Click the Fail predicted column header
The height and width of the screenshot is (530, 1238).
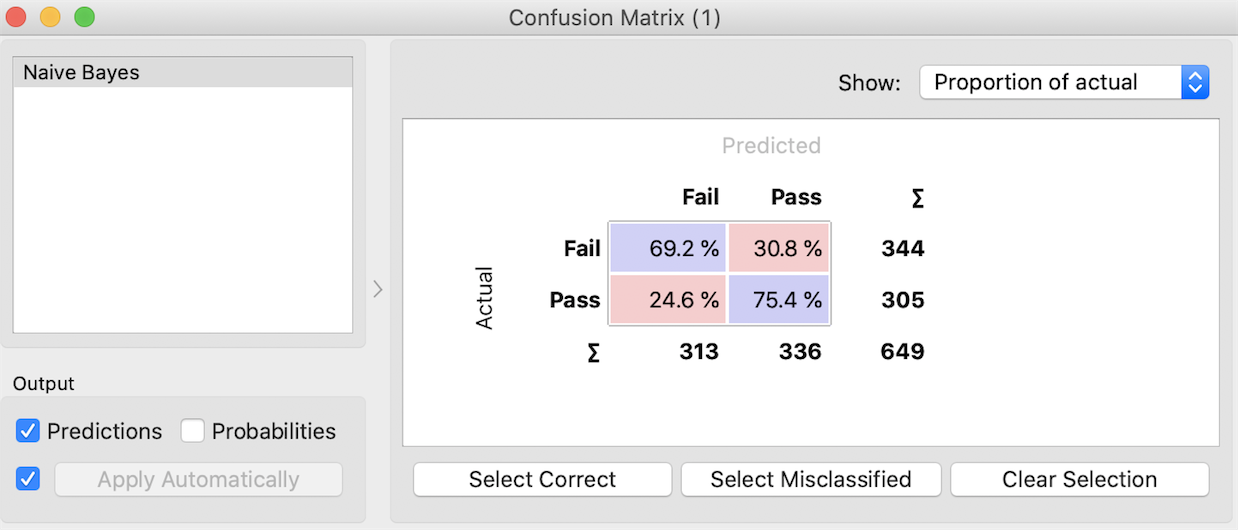coord(700,197)
